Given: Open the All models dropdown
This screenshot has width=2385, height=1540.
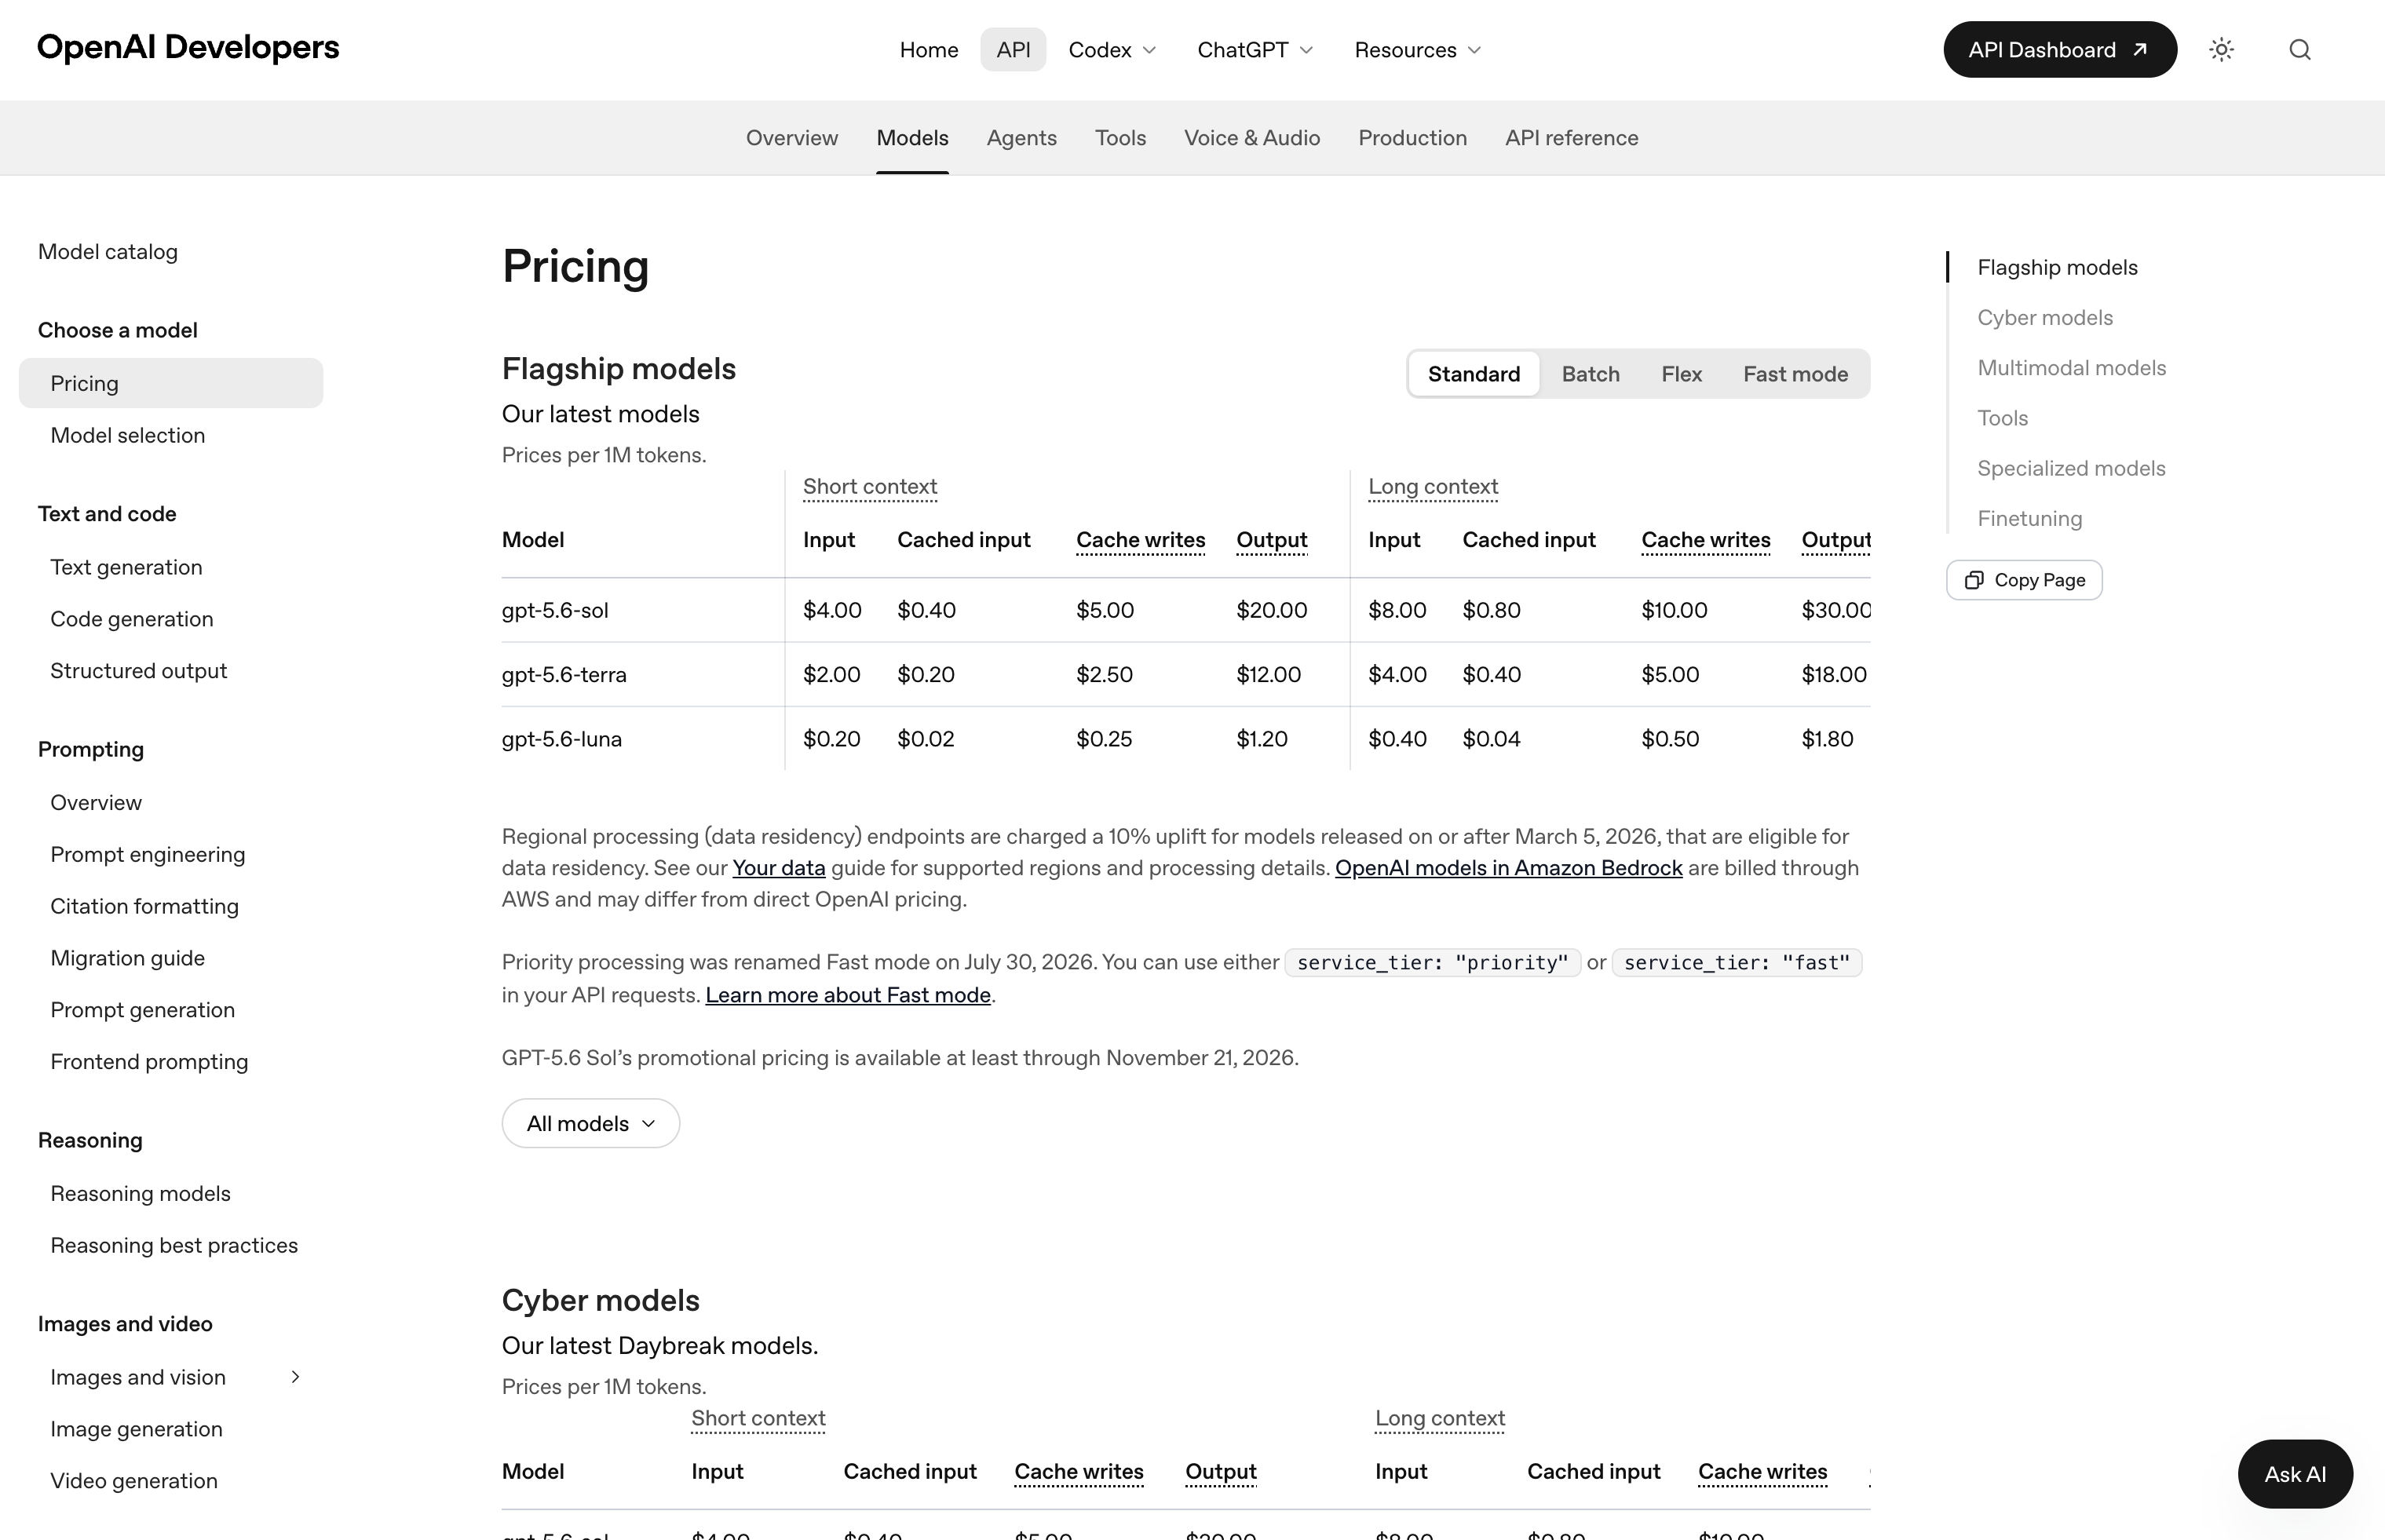Looking at the screenshot, I should click(x=591, y=1123).
